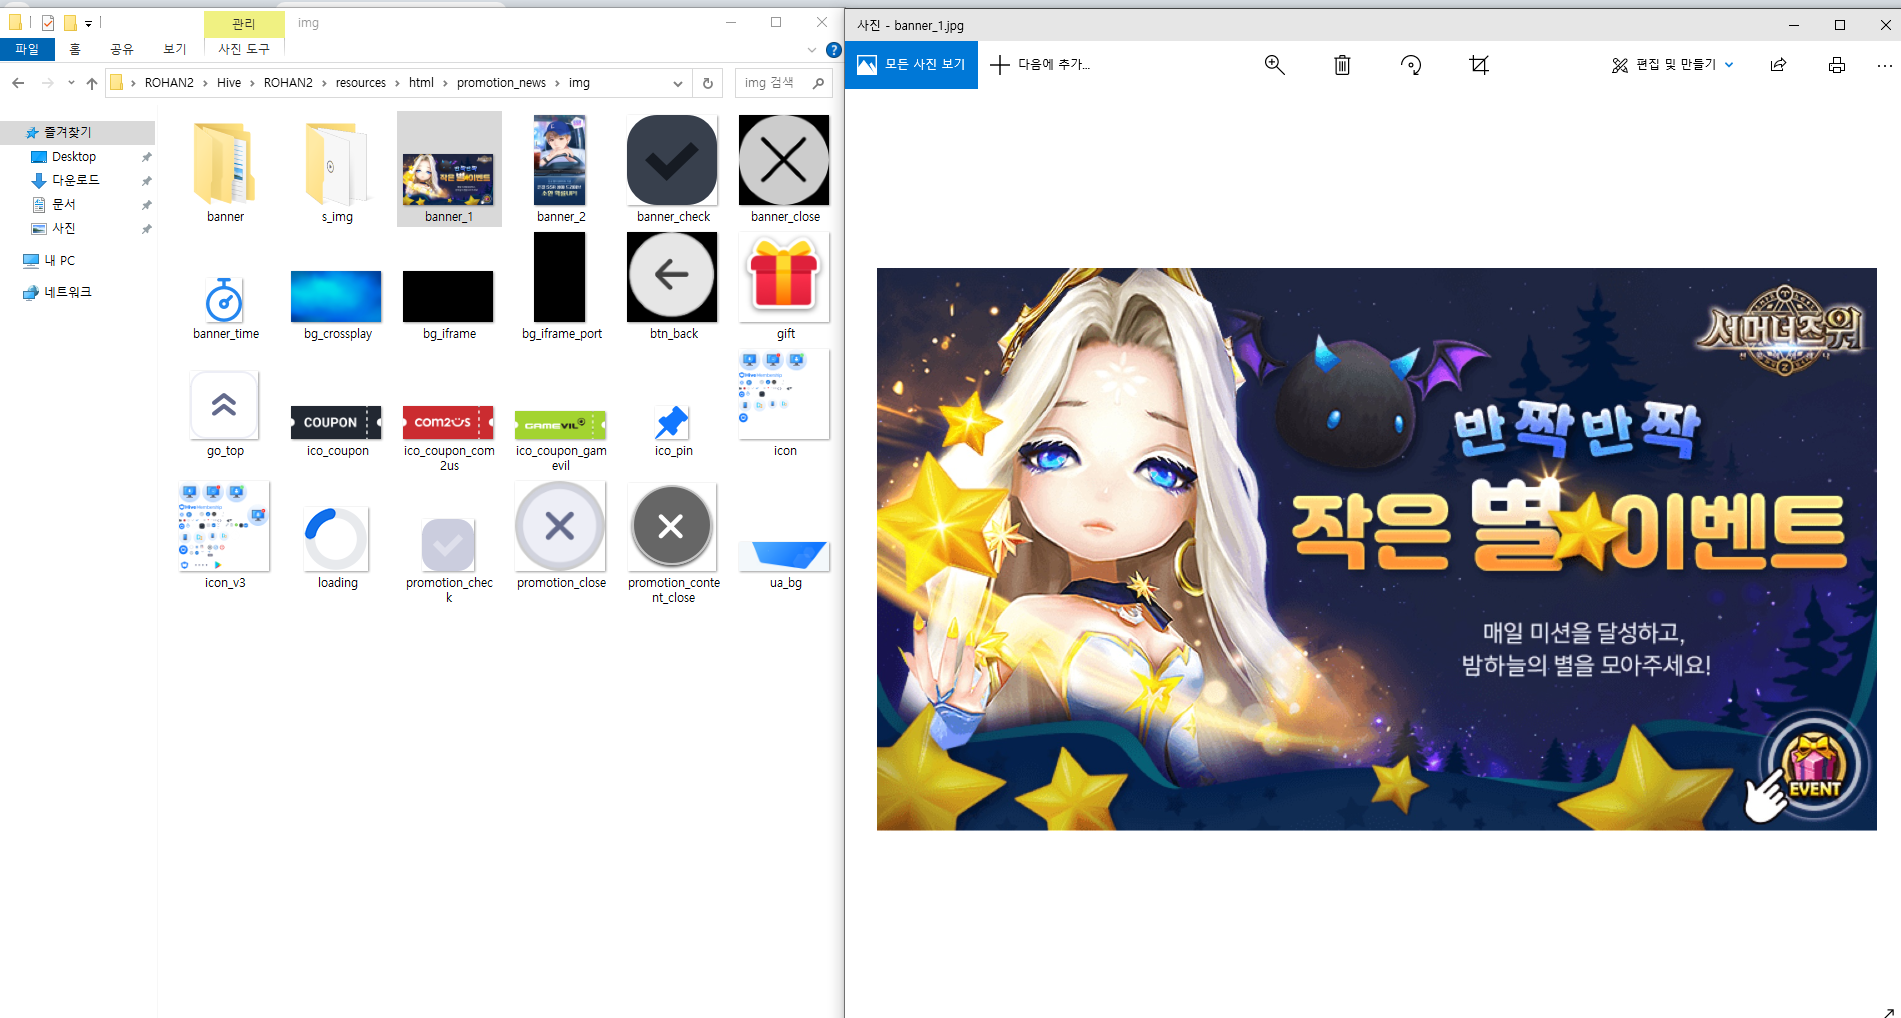This screenshot has height=1018, width=1901.
Task: Select the gift image file
Action: [785, 286]
